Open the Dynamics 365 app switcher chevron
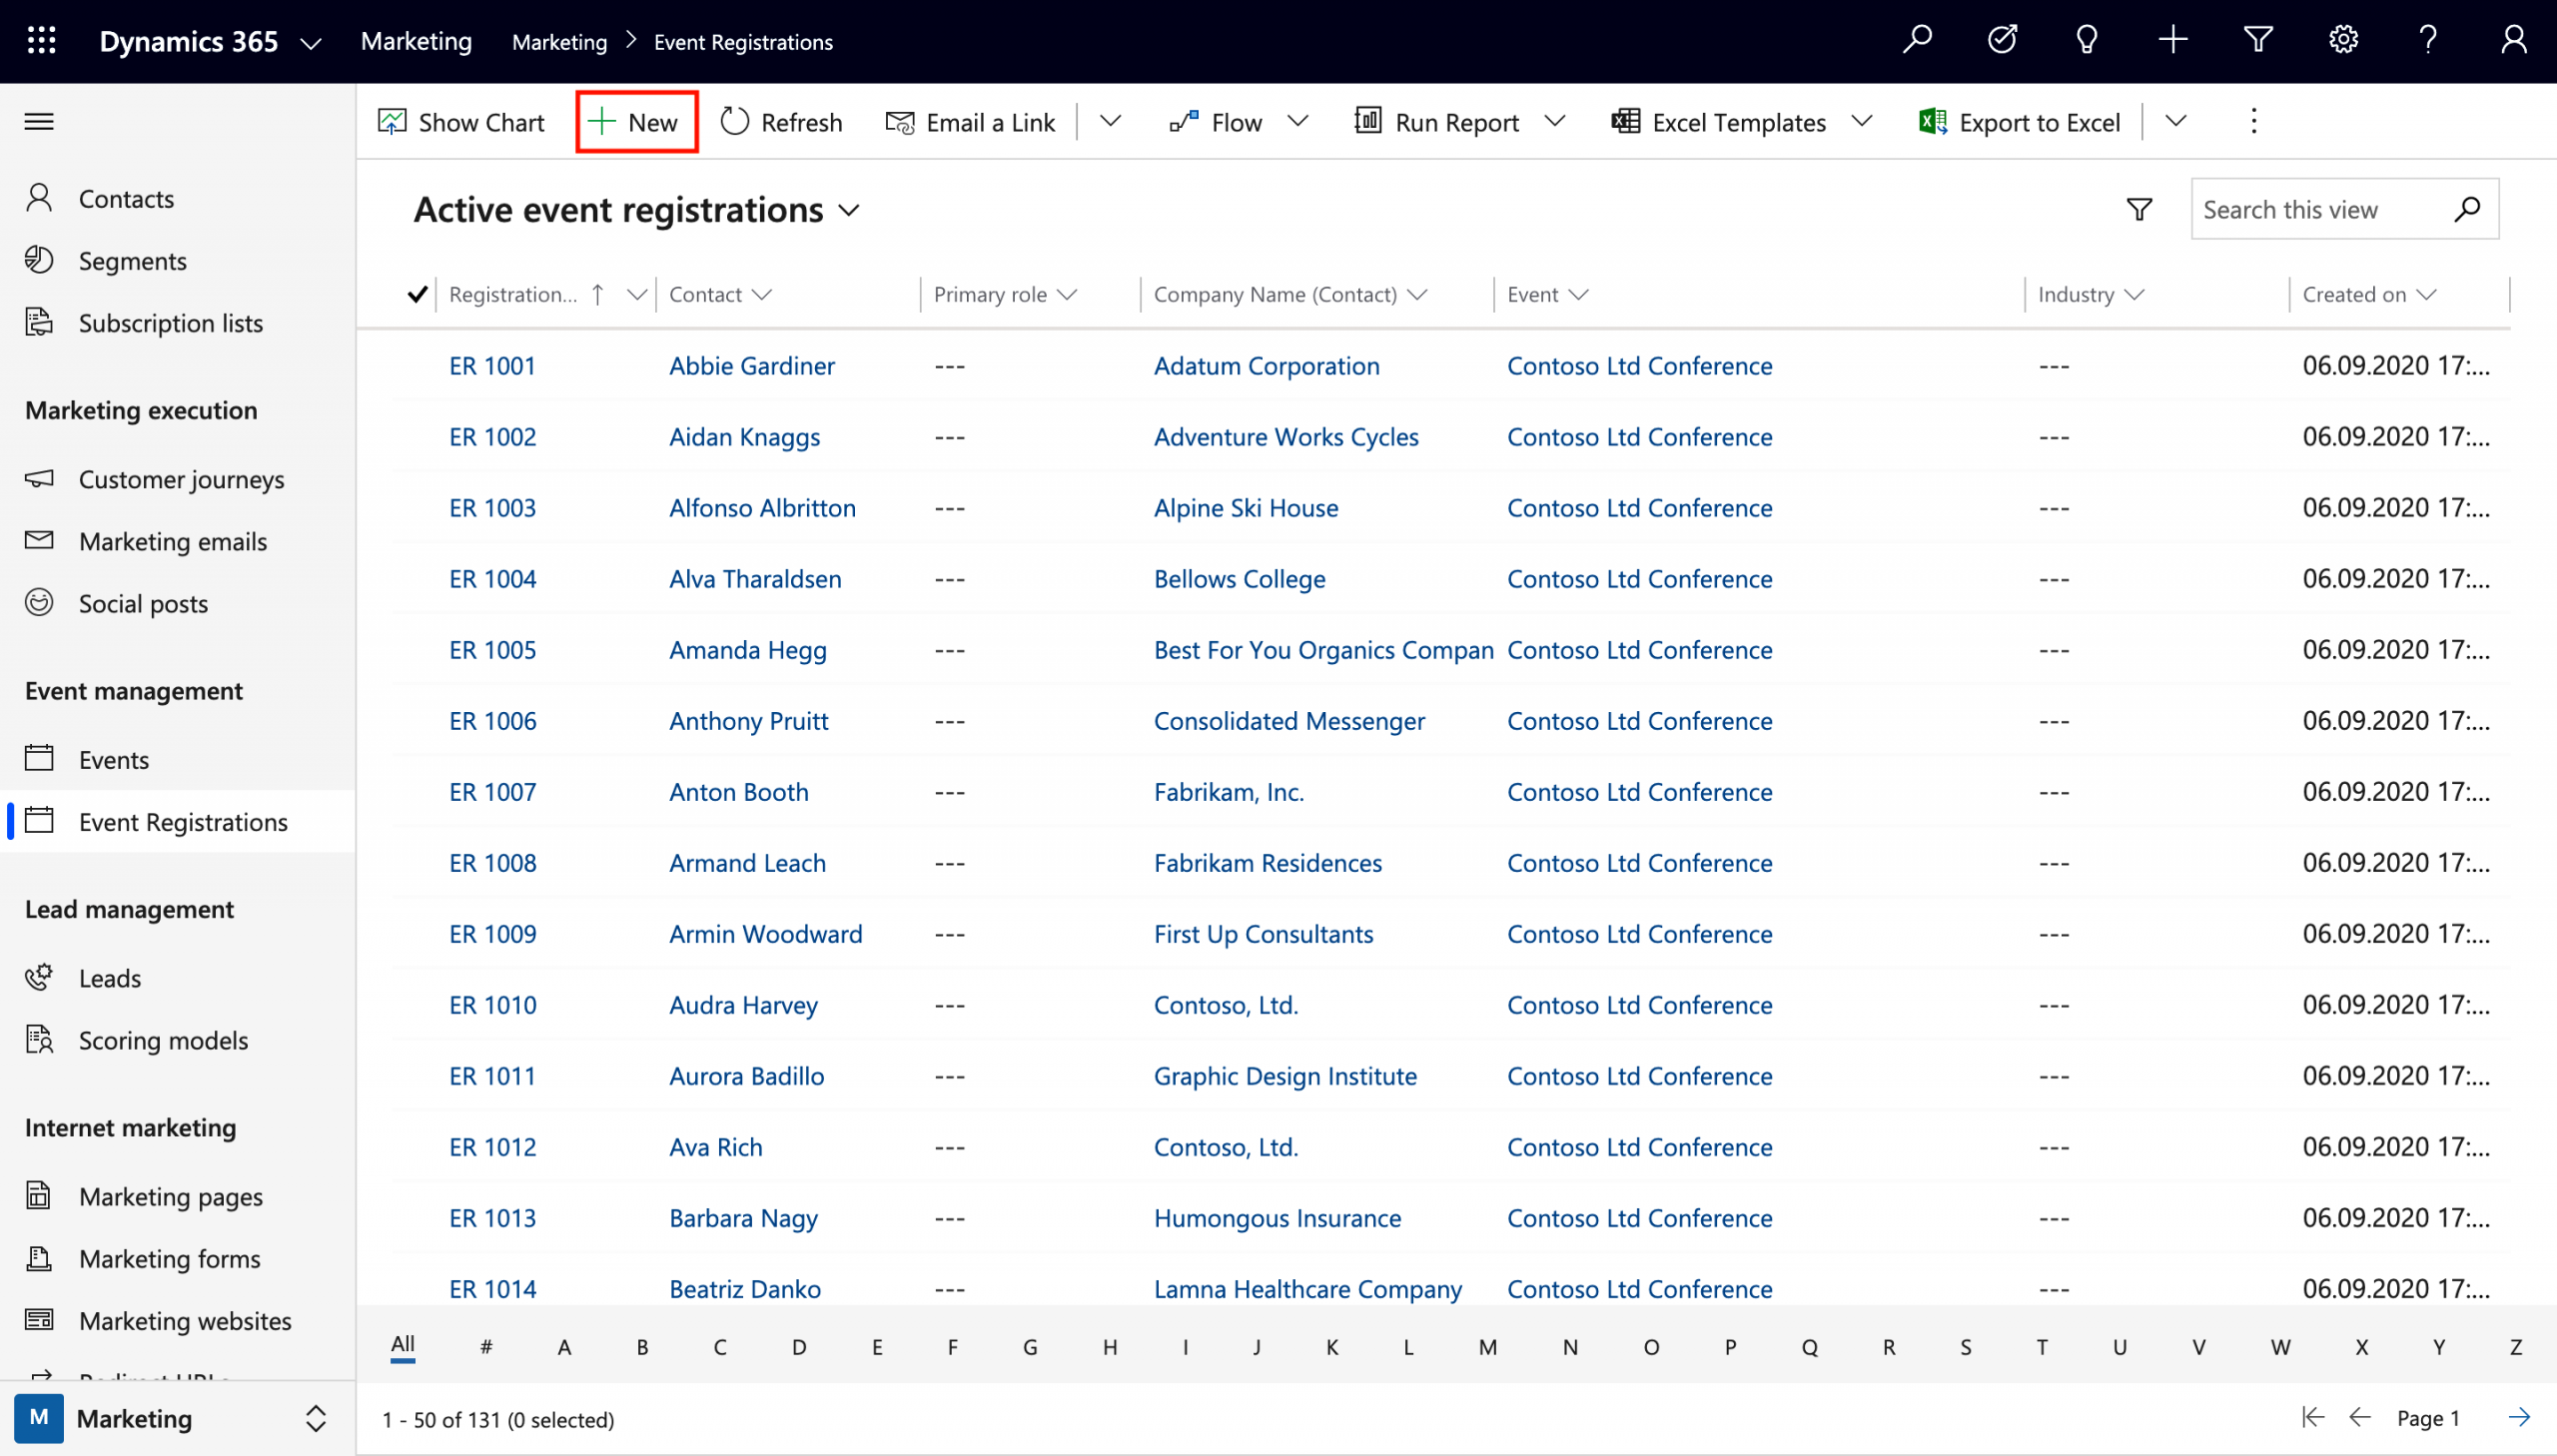The height and width of the screenshot is (1456, 2557). pos(311,43)
